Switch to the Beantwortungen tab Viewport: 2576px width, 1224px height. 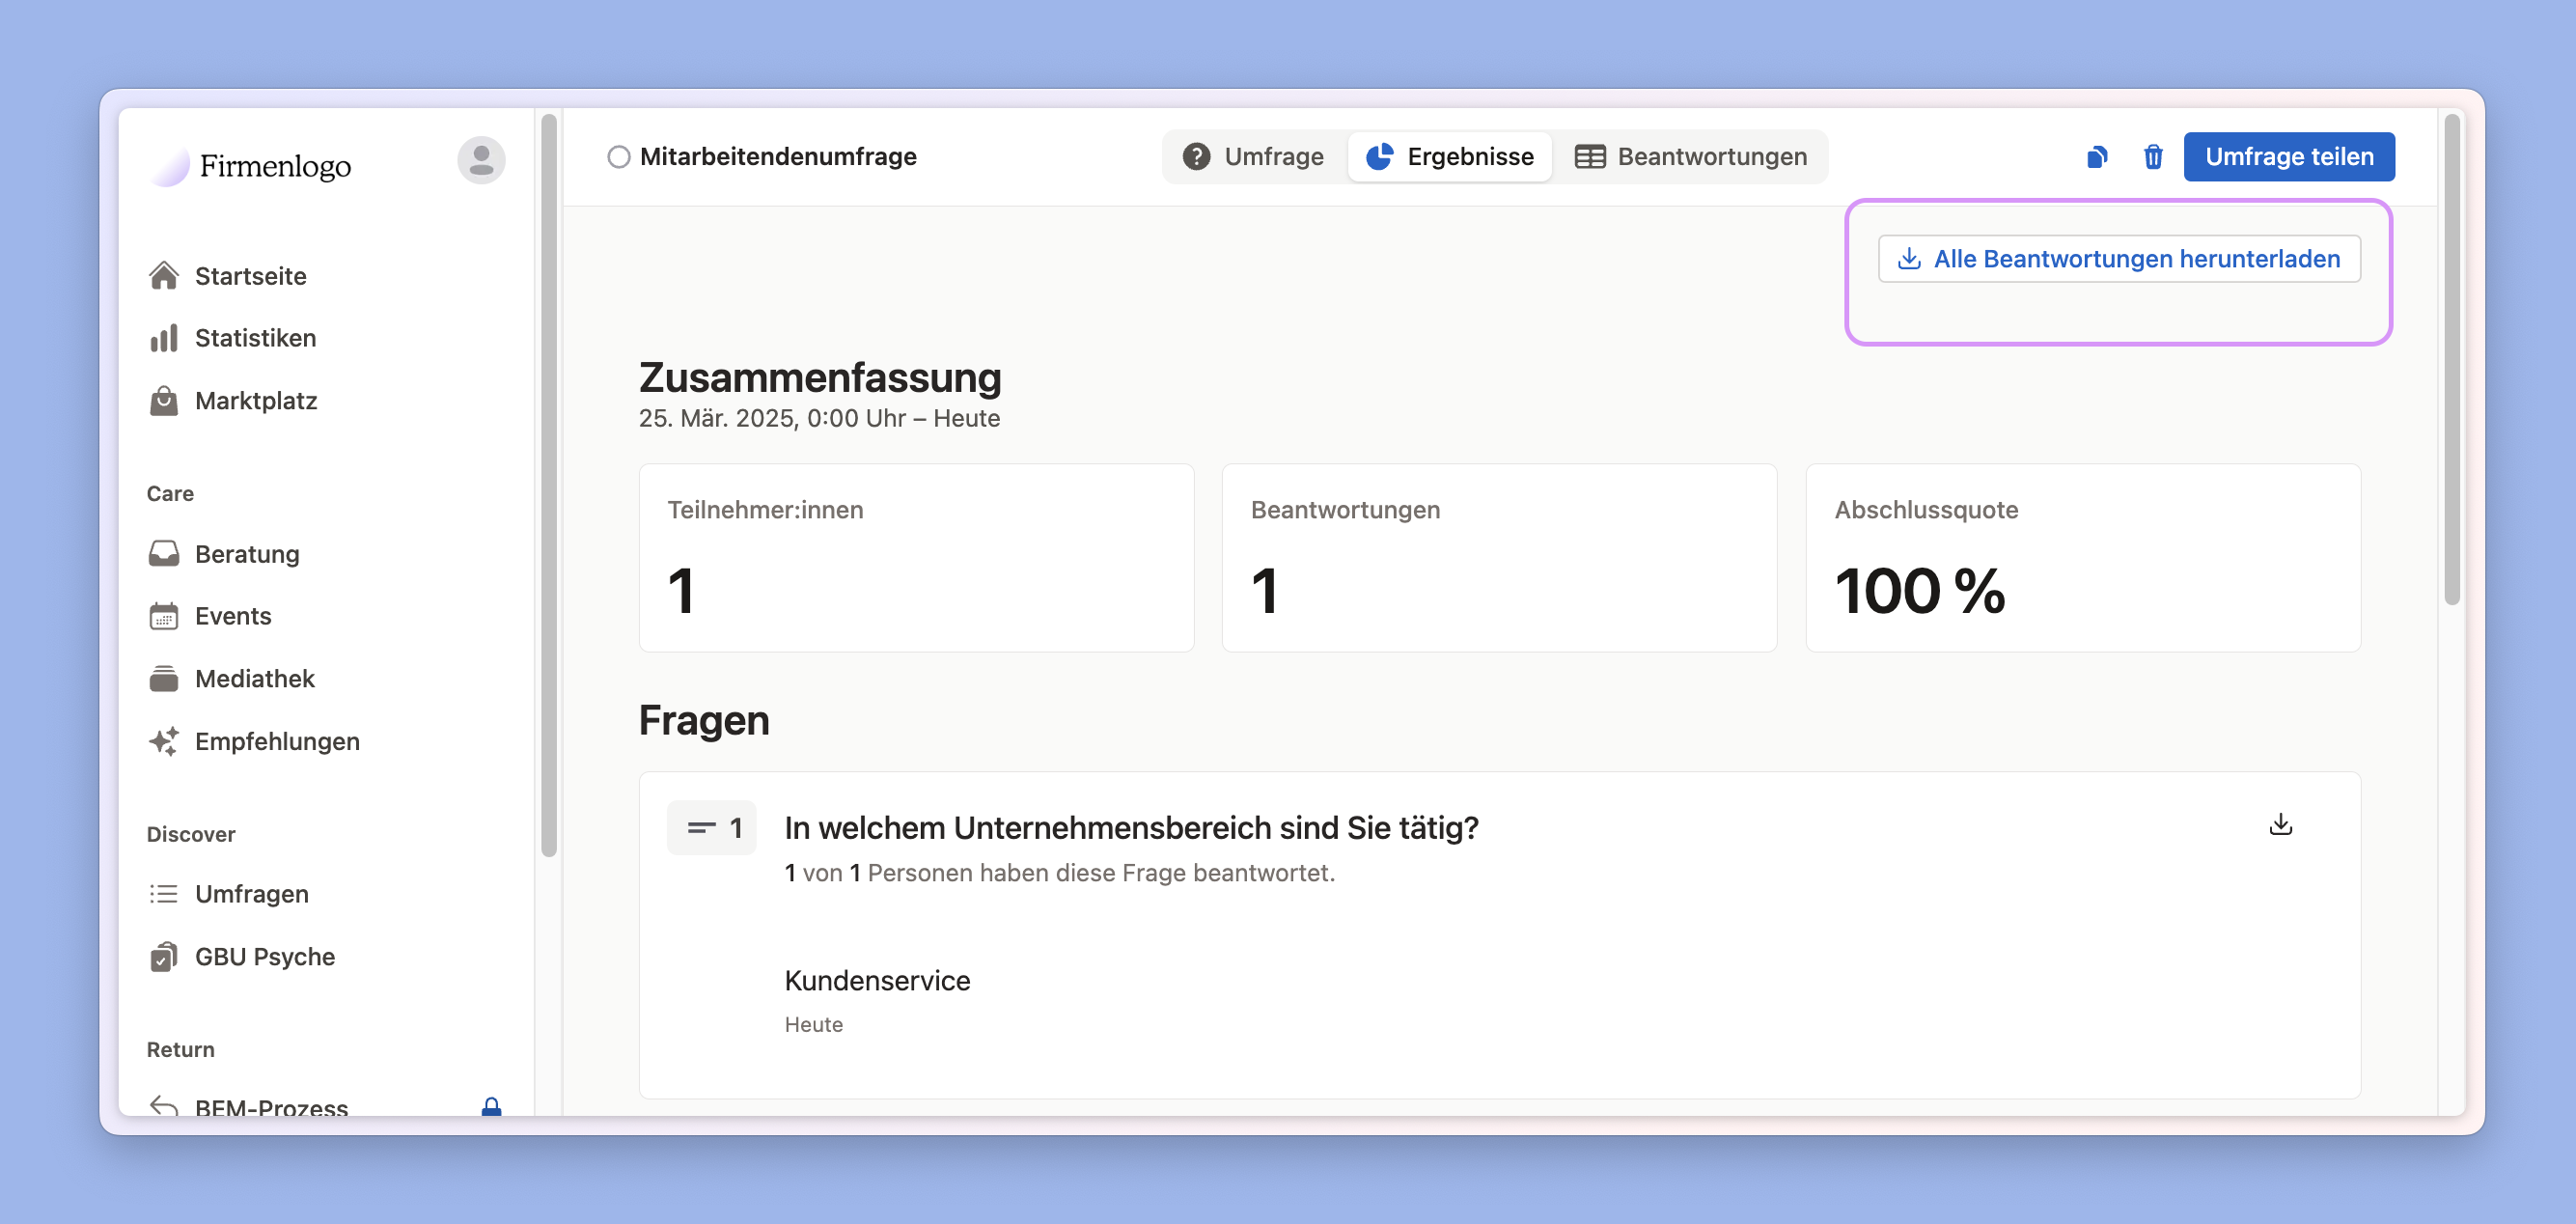[1691, 157]
